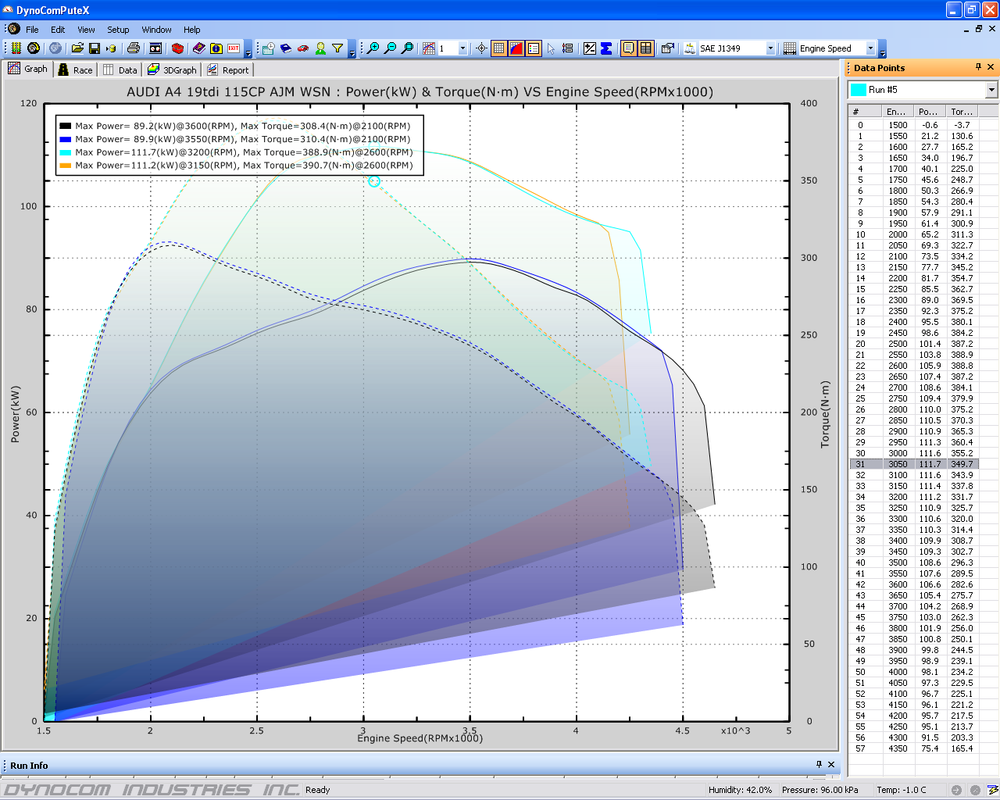Close the Data Points panel

coord(990,67)
